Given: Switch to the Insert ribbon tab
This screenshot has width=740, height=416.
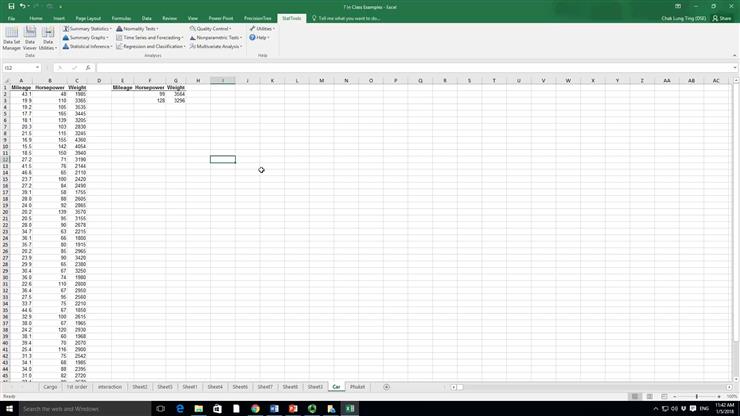Looking at the screenshot, I should pos(59,18).
